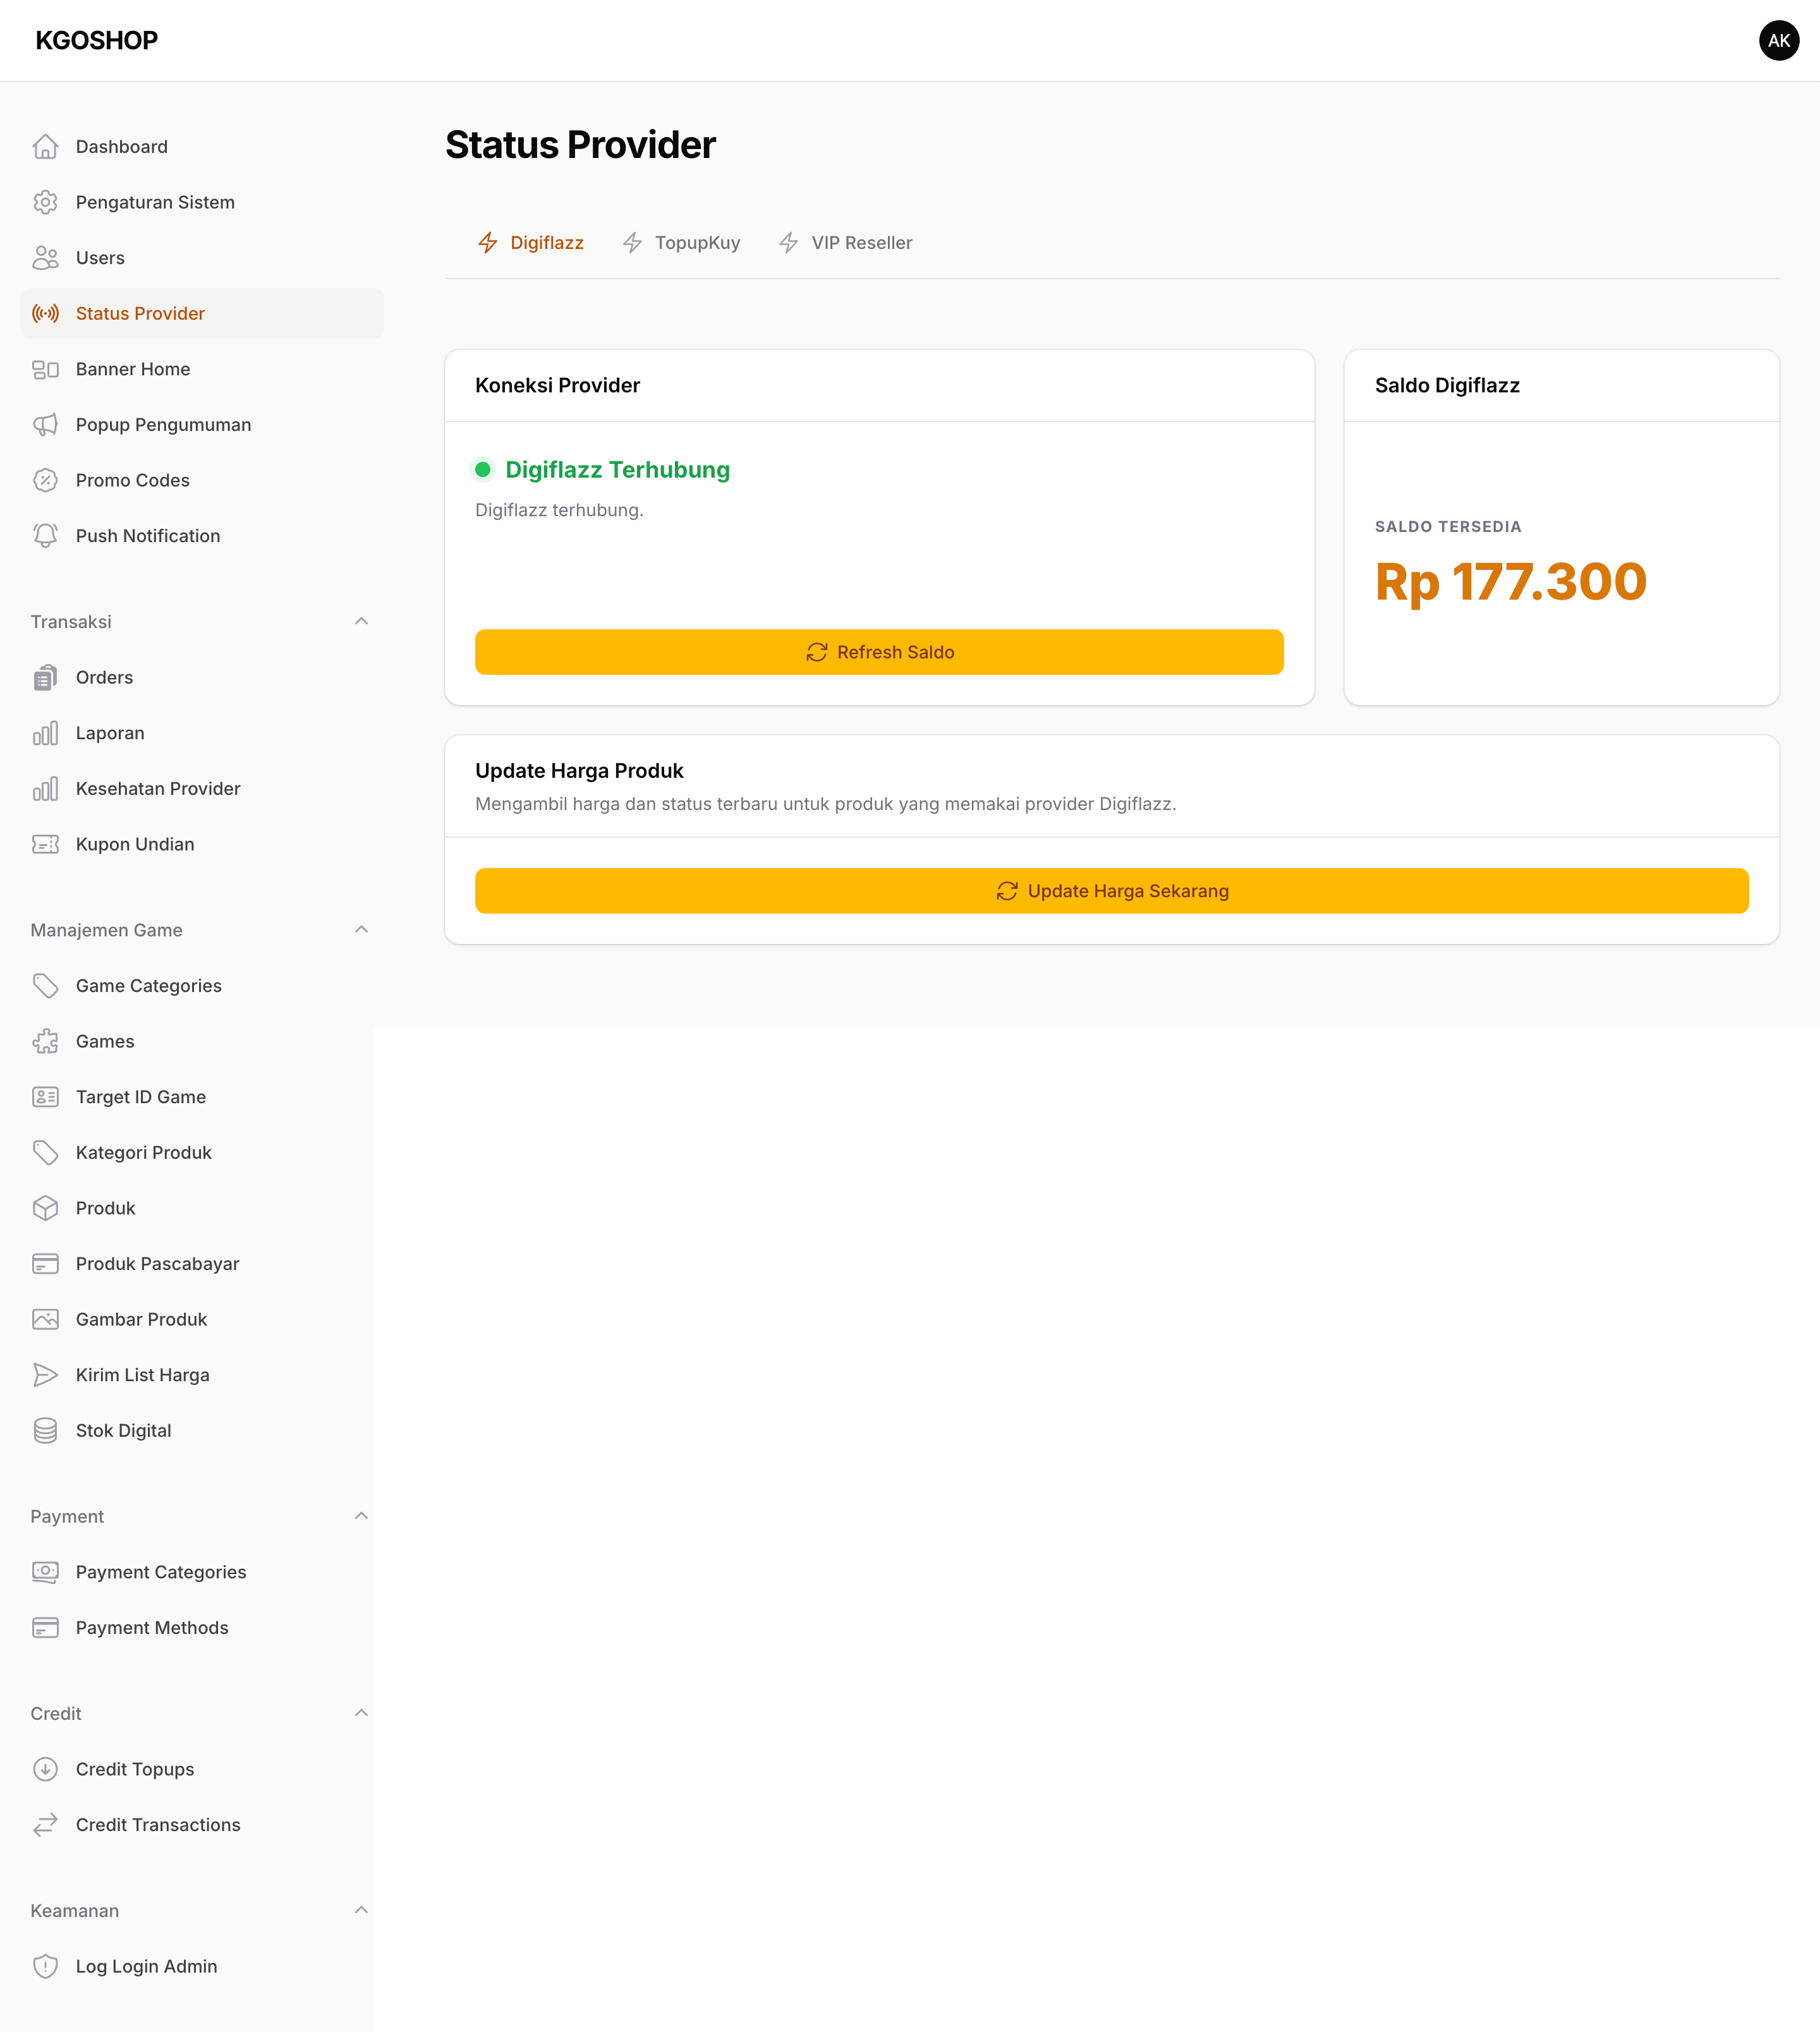The image size is (1820, 2032).
Task: Switch to the TopupKuy tab
Action: [681, 243]
